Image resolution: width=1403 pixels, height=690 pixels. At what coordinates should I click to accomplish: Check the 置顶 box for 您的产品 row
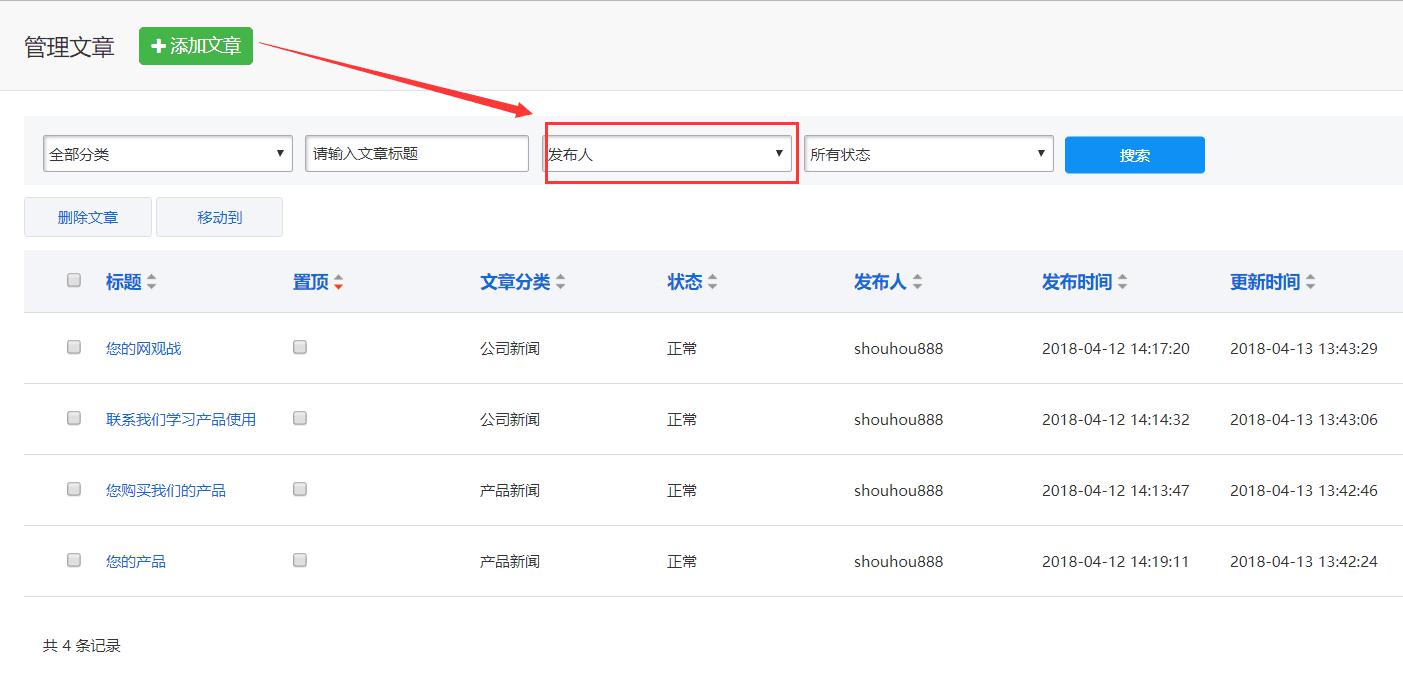[300, 560]
